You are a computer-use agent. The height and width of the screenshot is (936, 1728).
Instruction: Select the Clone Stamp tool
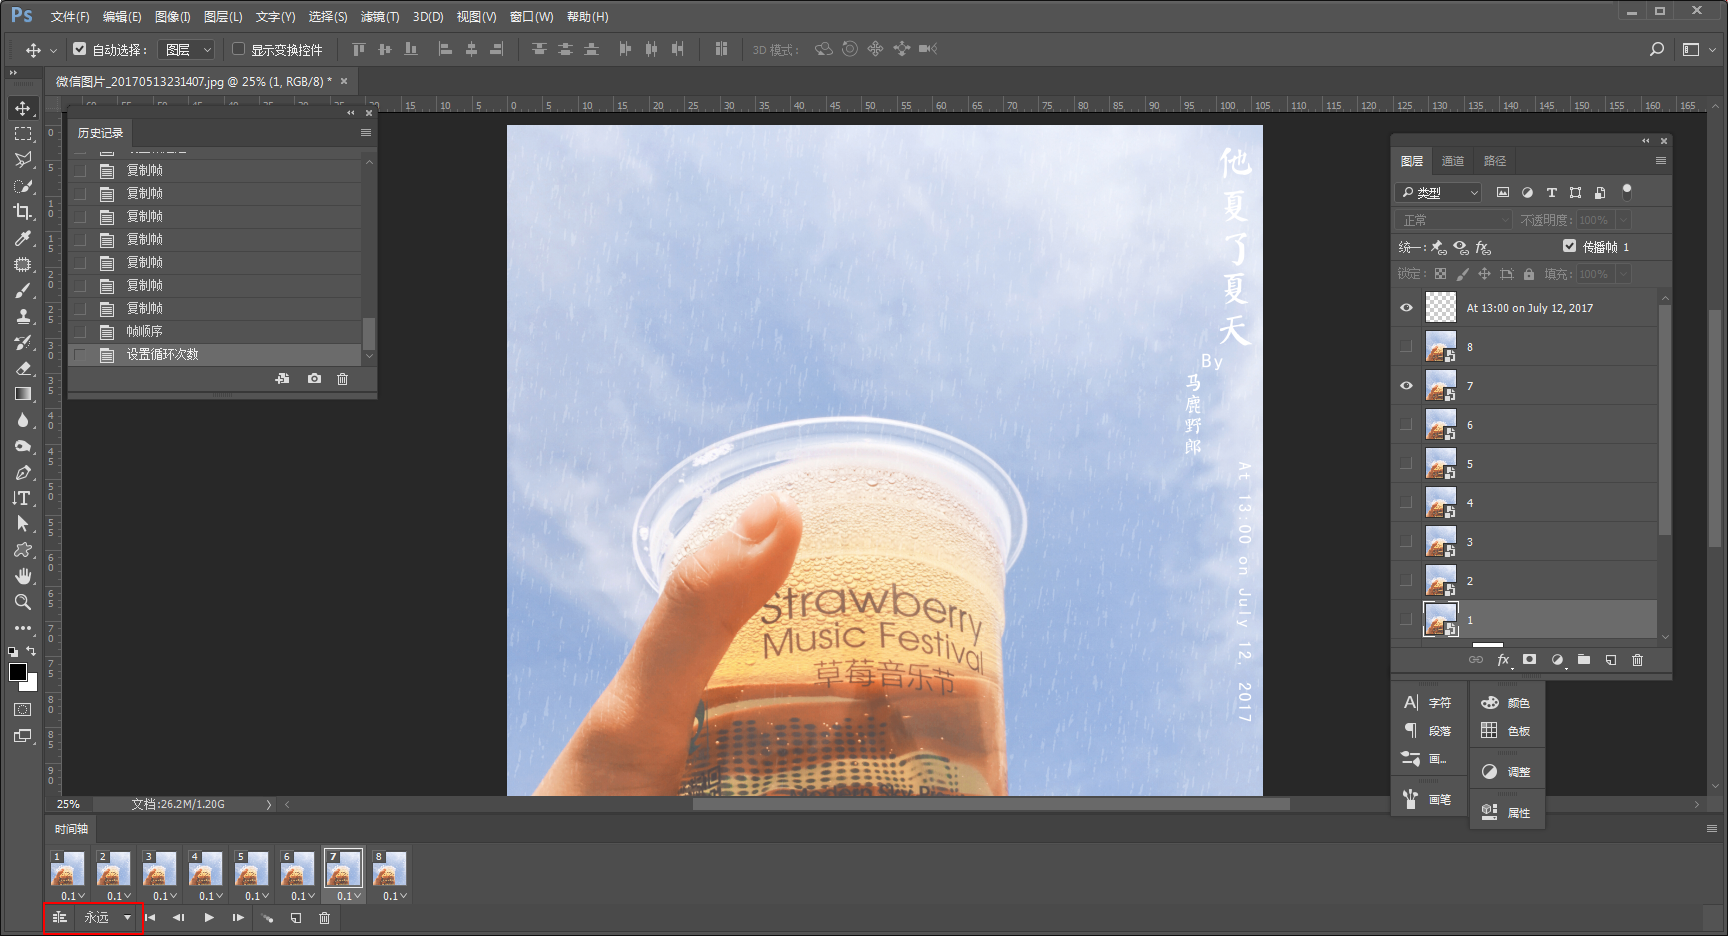(23, 316)
